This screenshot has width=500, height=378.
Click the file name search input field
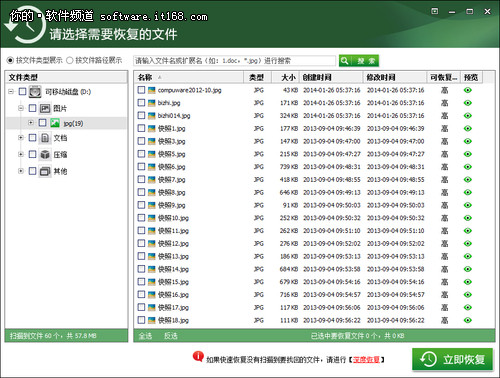click(x=234, y=61)
